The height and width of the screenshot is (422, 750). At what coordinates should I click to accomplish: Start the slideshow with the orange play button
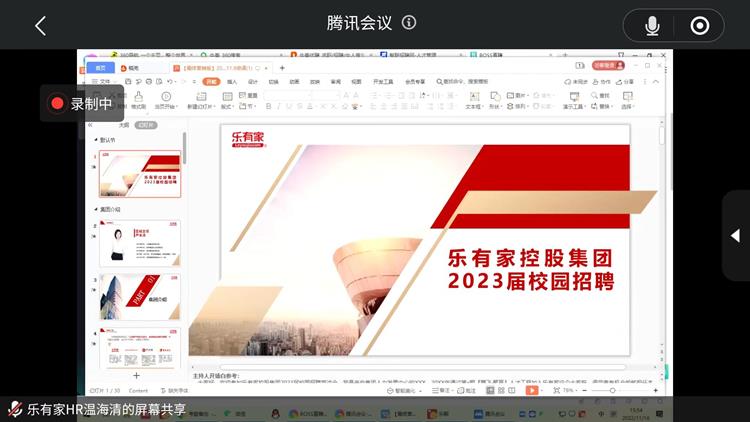(x=532, y=390)
